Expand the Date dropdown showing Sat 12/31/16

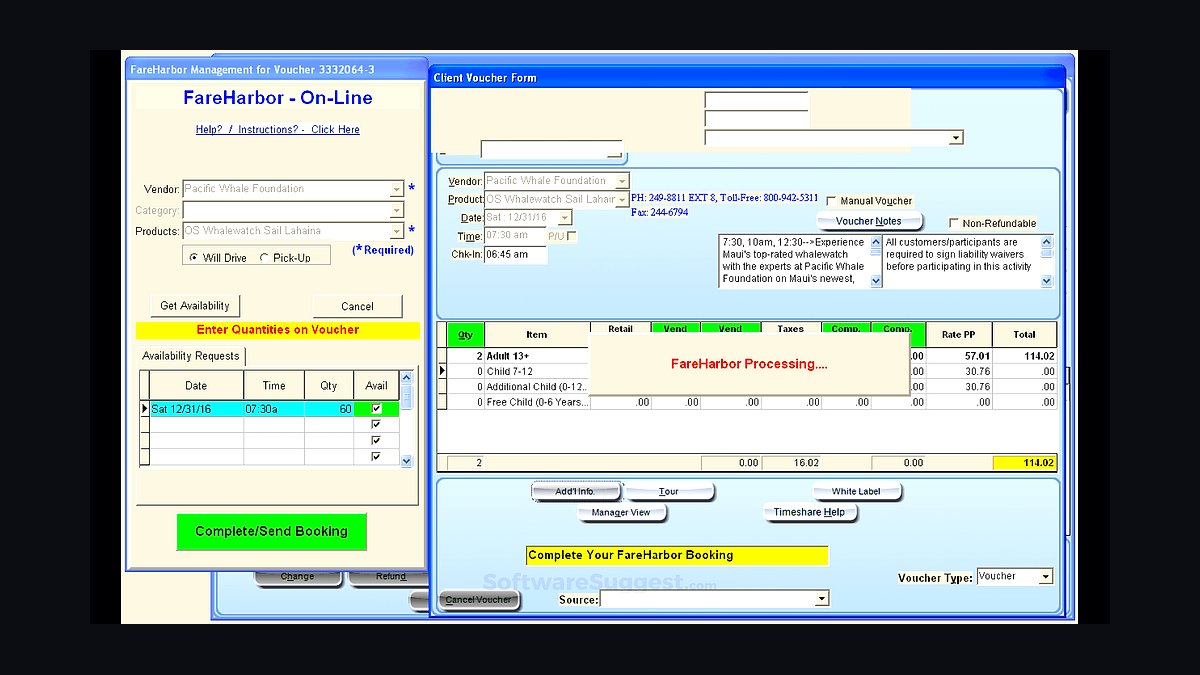coord(565,218)
